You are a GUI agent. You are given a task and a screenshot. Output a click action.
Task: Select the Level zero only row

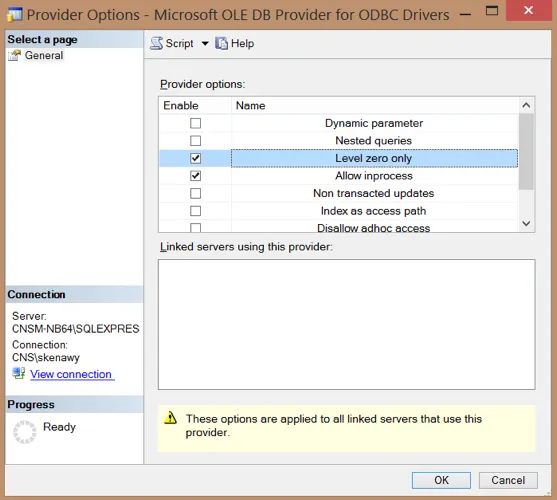pos(339,158)
